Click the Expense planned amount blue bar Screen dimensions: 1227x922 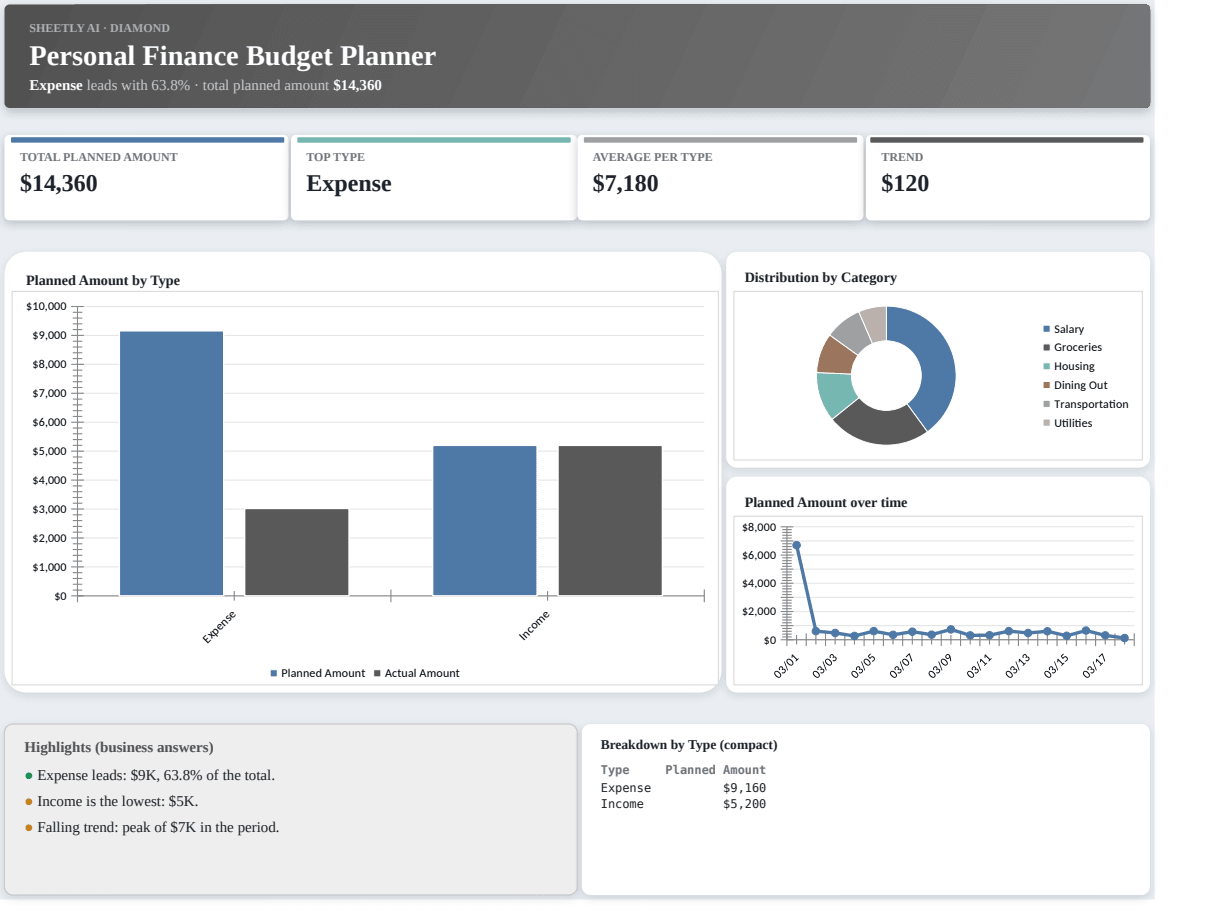pyautogui.click(x=171, y=463)
